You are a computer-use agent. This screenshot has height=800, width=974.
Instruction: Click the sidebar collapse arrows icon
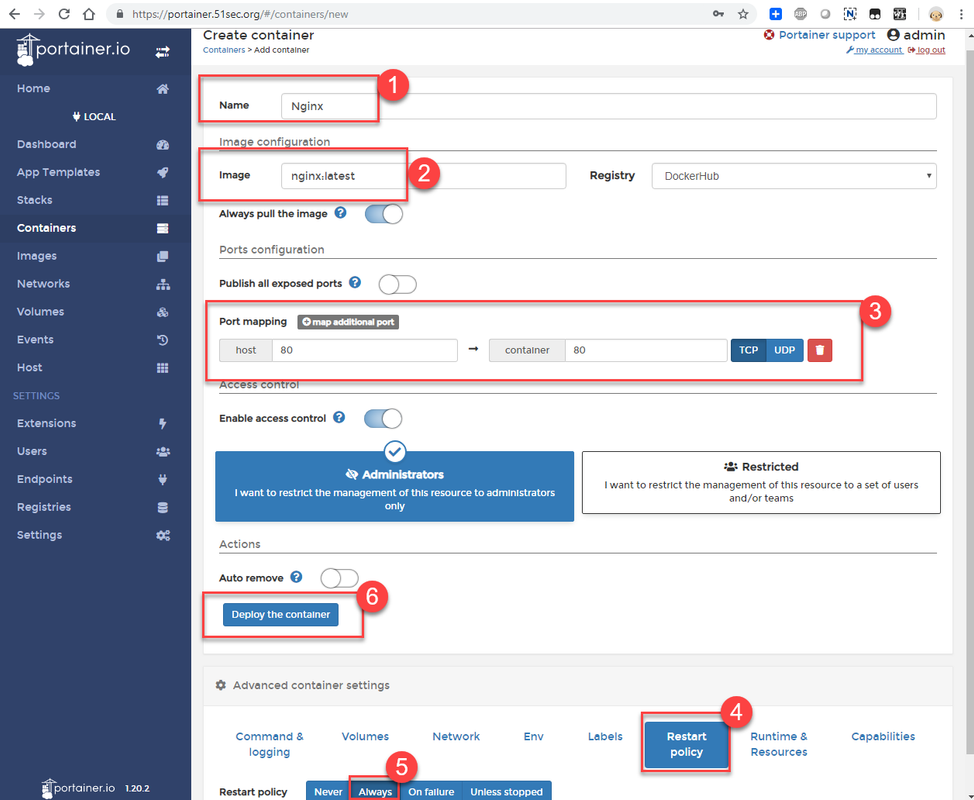click(162, 52)
